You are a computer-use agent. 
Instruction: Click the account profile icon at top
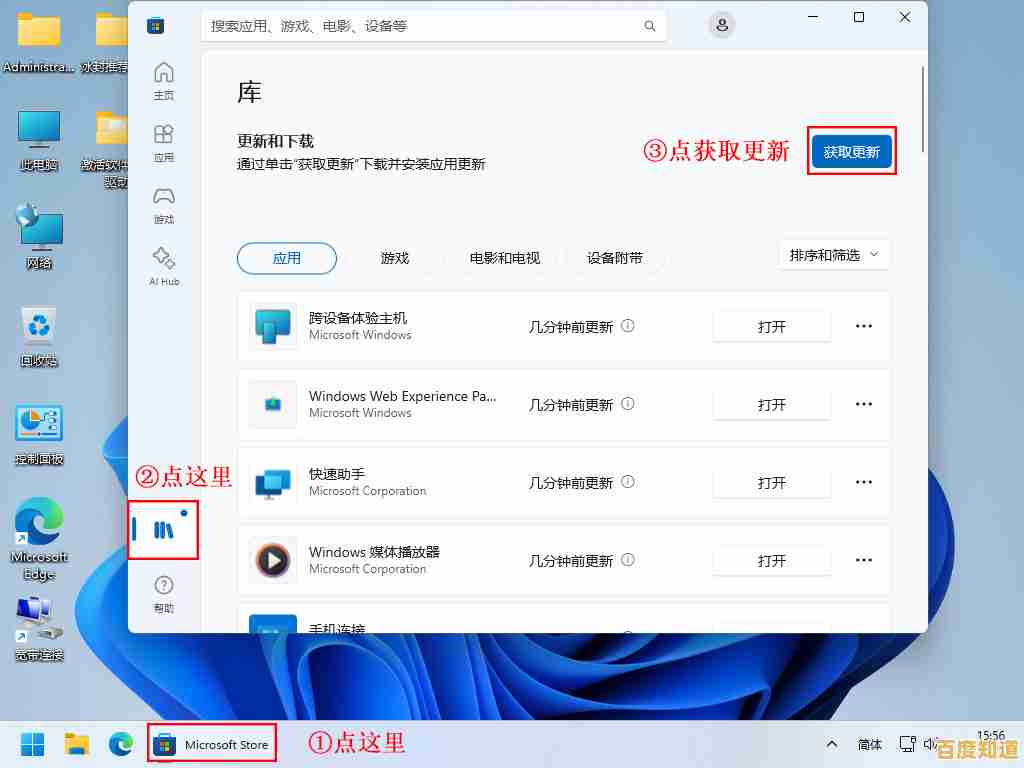[722, 25]
